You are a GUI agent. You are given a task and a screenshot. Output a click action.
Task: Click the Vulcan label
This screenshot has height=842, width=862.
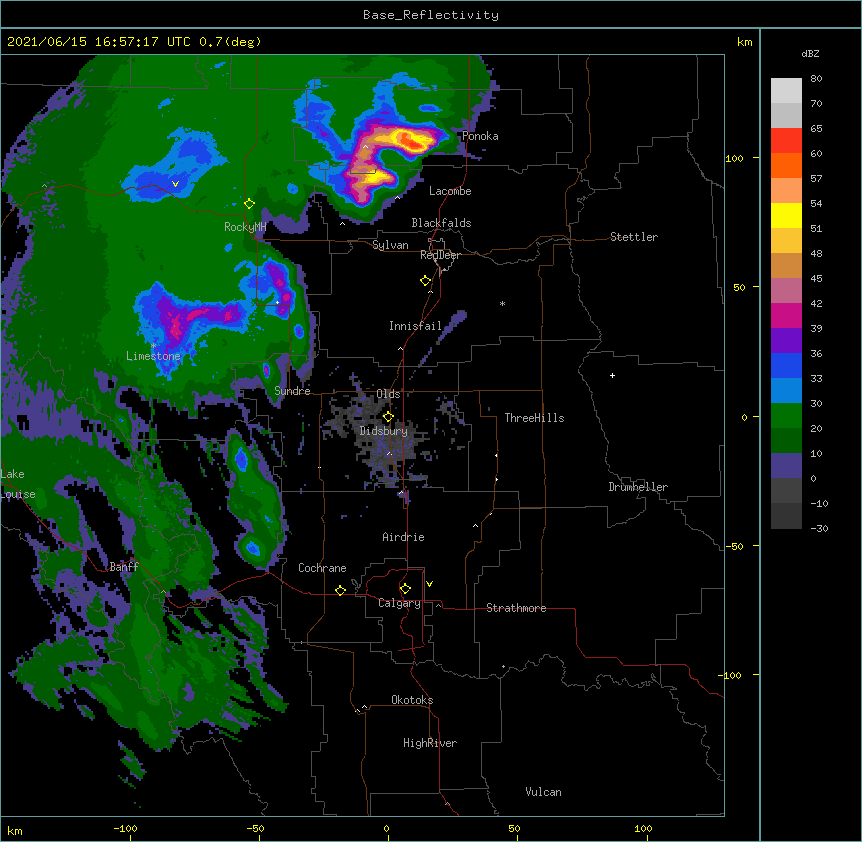coord(543,792)
